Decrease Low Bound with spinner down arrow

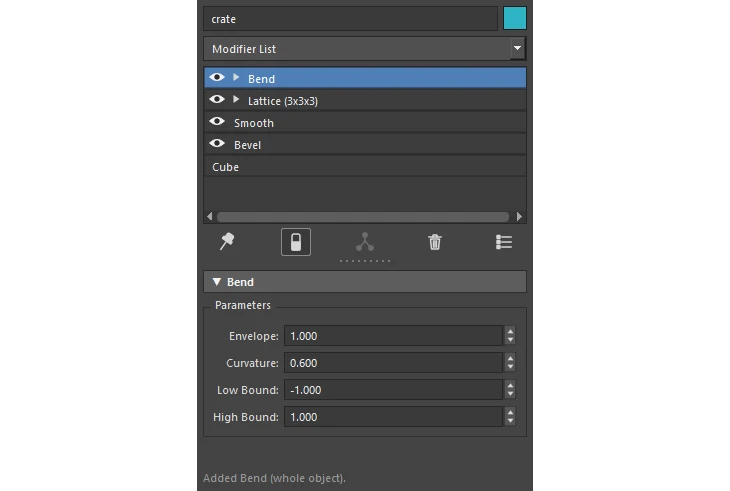[510, 394]
